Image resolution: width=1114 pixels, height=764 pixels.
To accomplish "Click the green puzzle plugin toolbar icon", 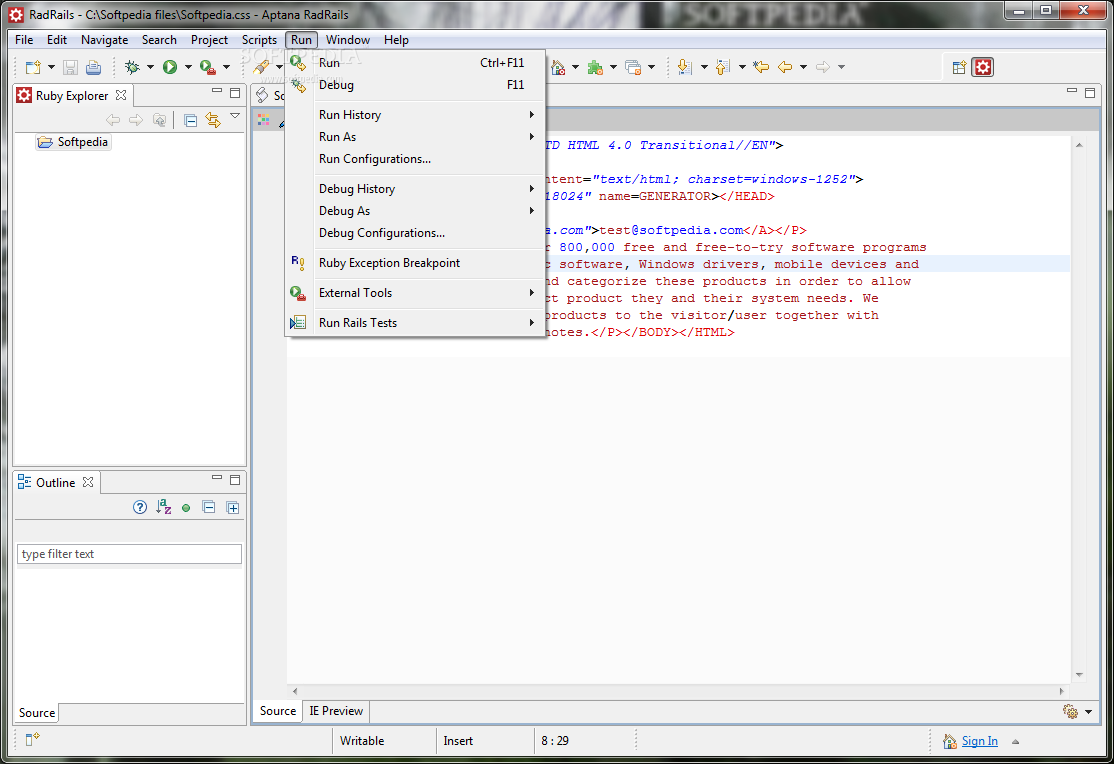I will [x=595, y=67].
